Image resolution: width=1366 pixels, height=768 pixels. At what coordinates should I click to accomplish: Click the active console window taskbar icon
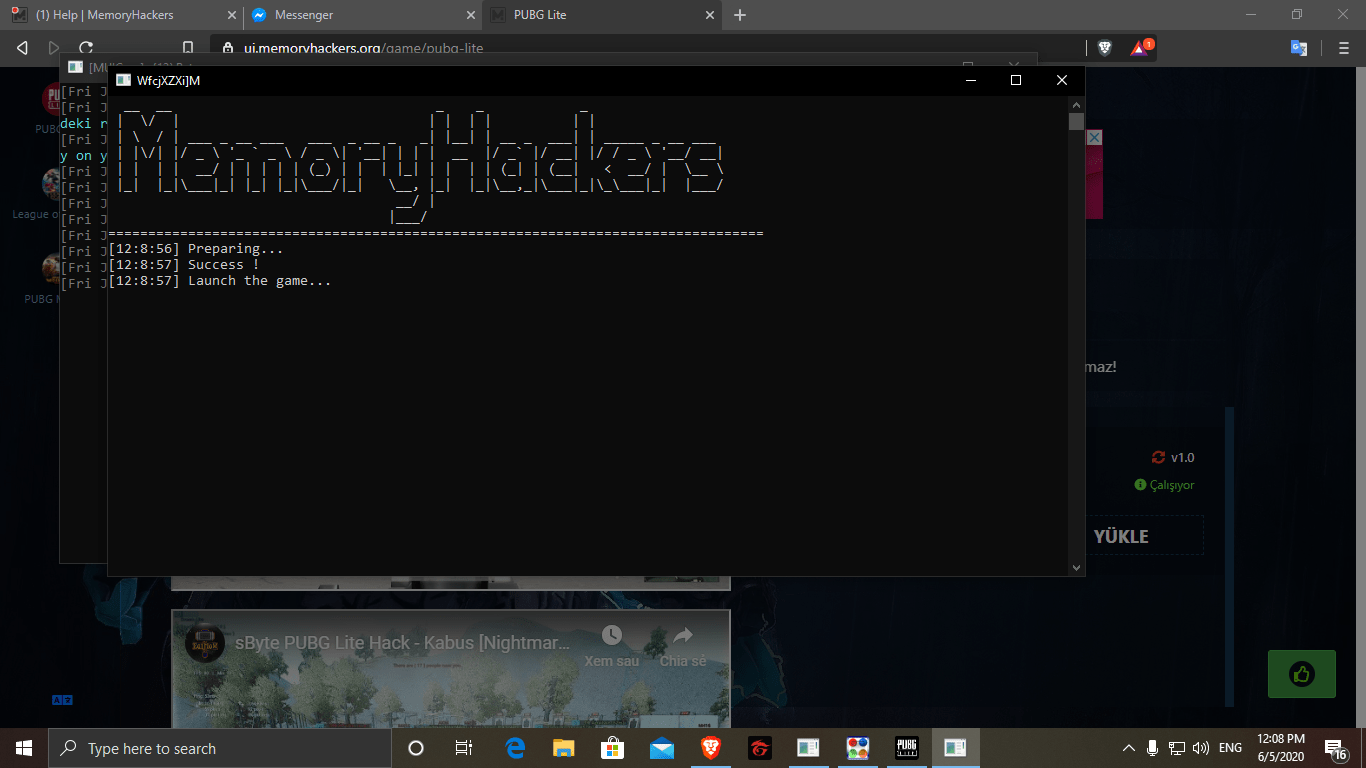956,748
